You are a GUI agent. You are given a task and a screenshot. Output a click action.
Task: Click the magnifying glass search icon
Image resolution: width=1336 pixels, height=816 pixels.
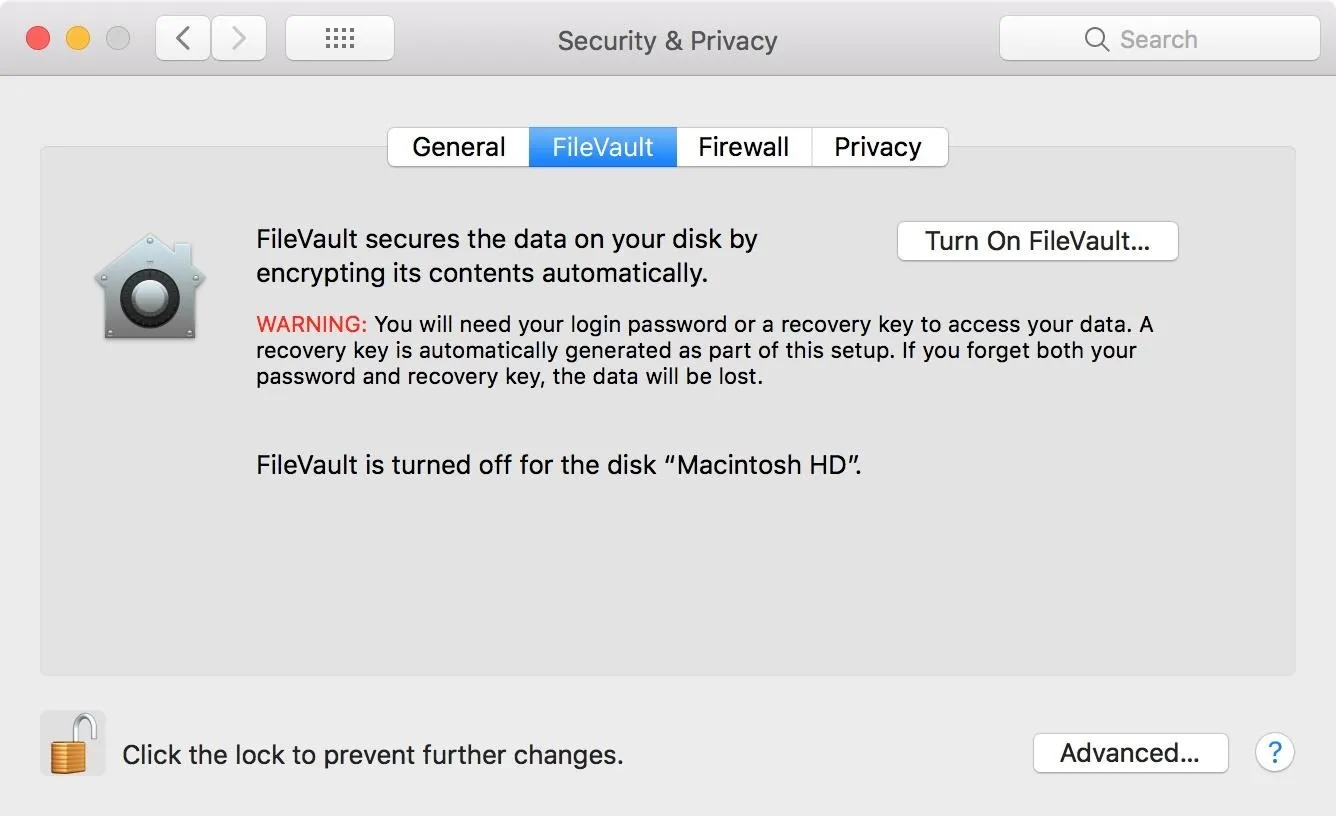1096,39
